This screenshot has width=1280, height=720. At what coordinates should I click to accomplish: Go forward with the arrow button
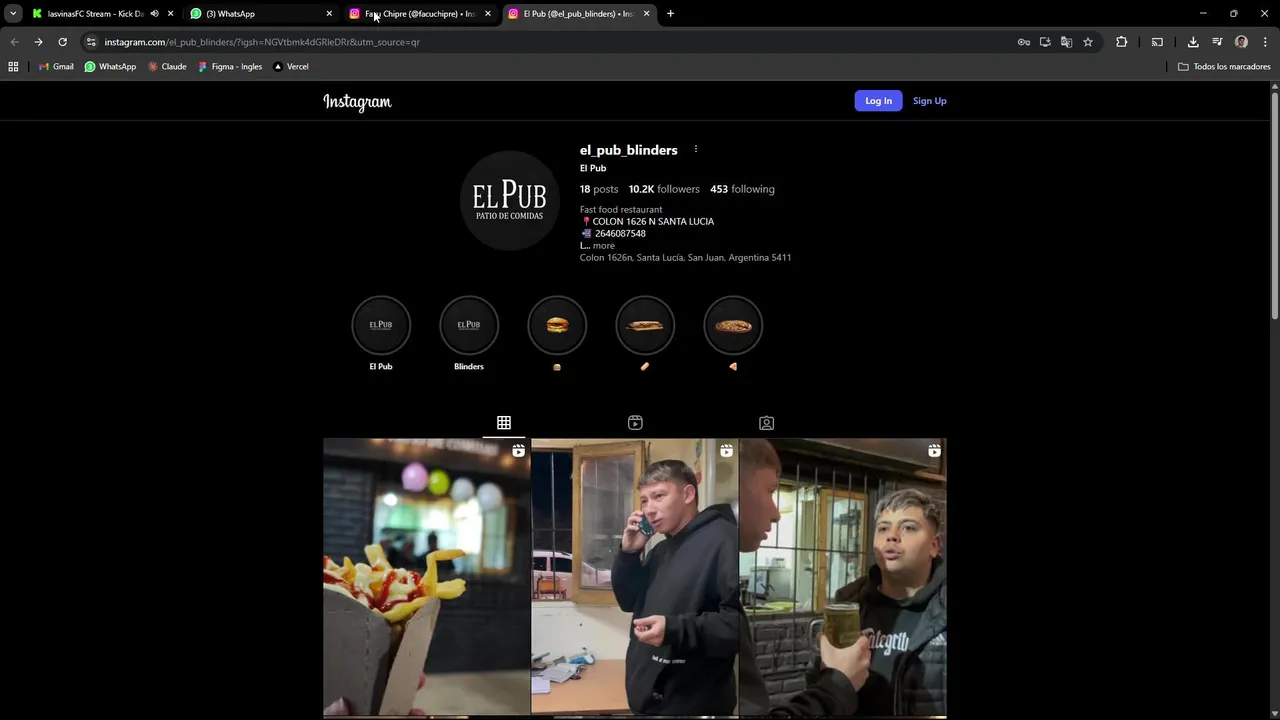[x=38, y=42]
